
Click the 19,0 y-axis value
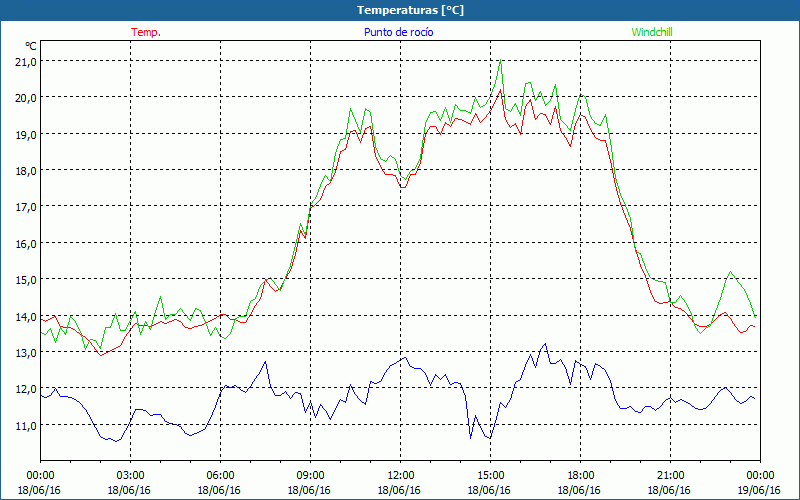click(27, 134)
